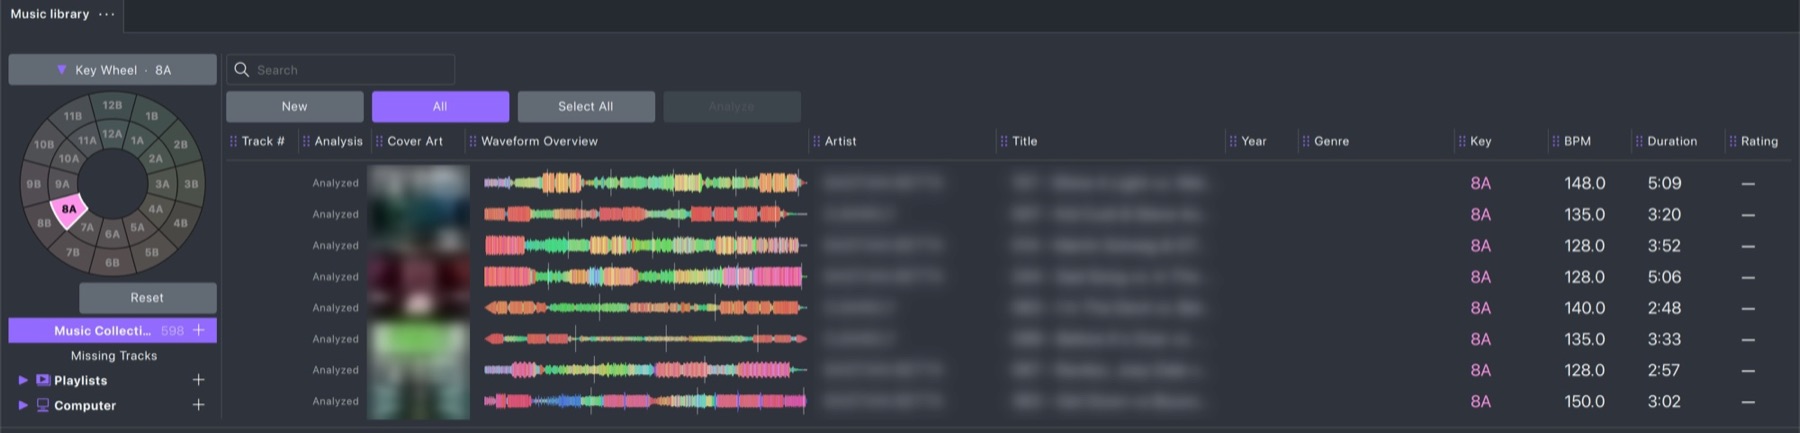The height and width of the screenshot is (433, 1800).
Task: Grab handle icon of Artist column
Action: pos(816,141)
